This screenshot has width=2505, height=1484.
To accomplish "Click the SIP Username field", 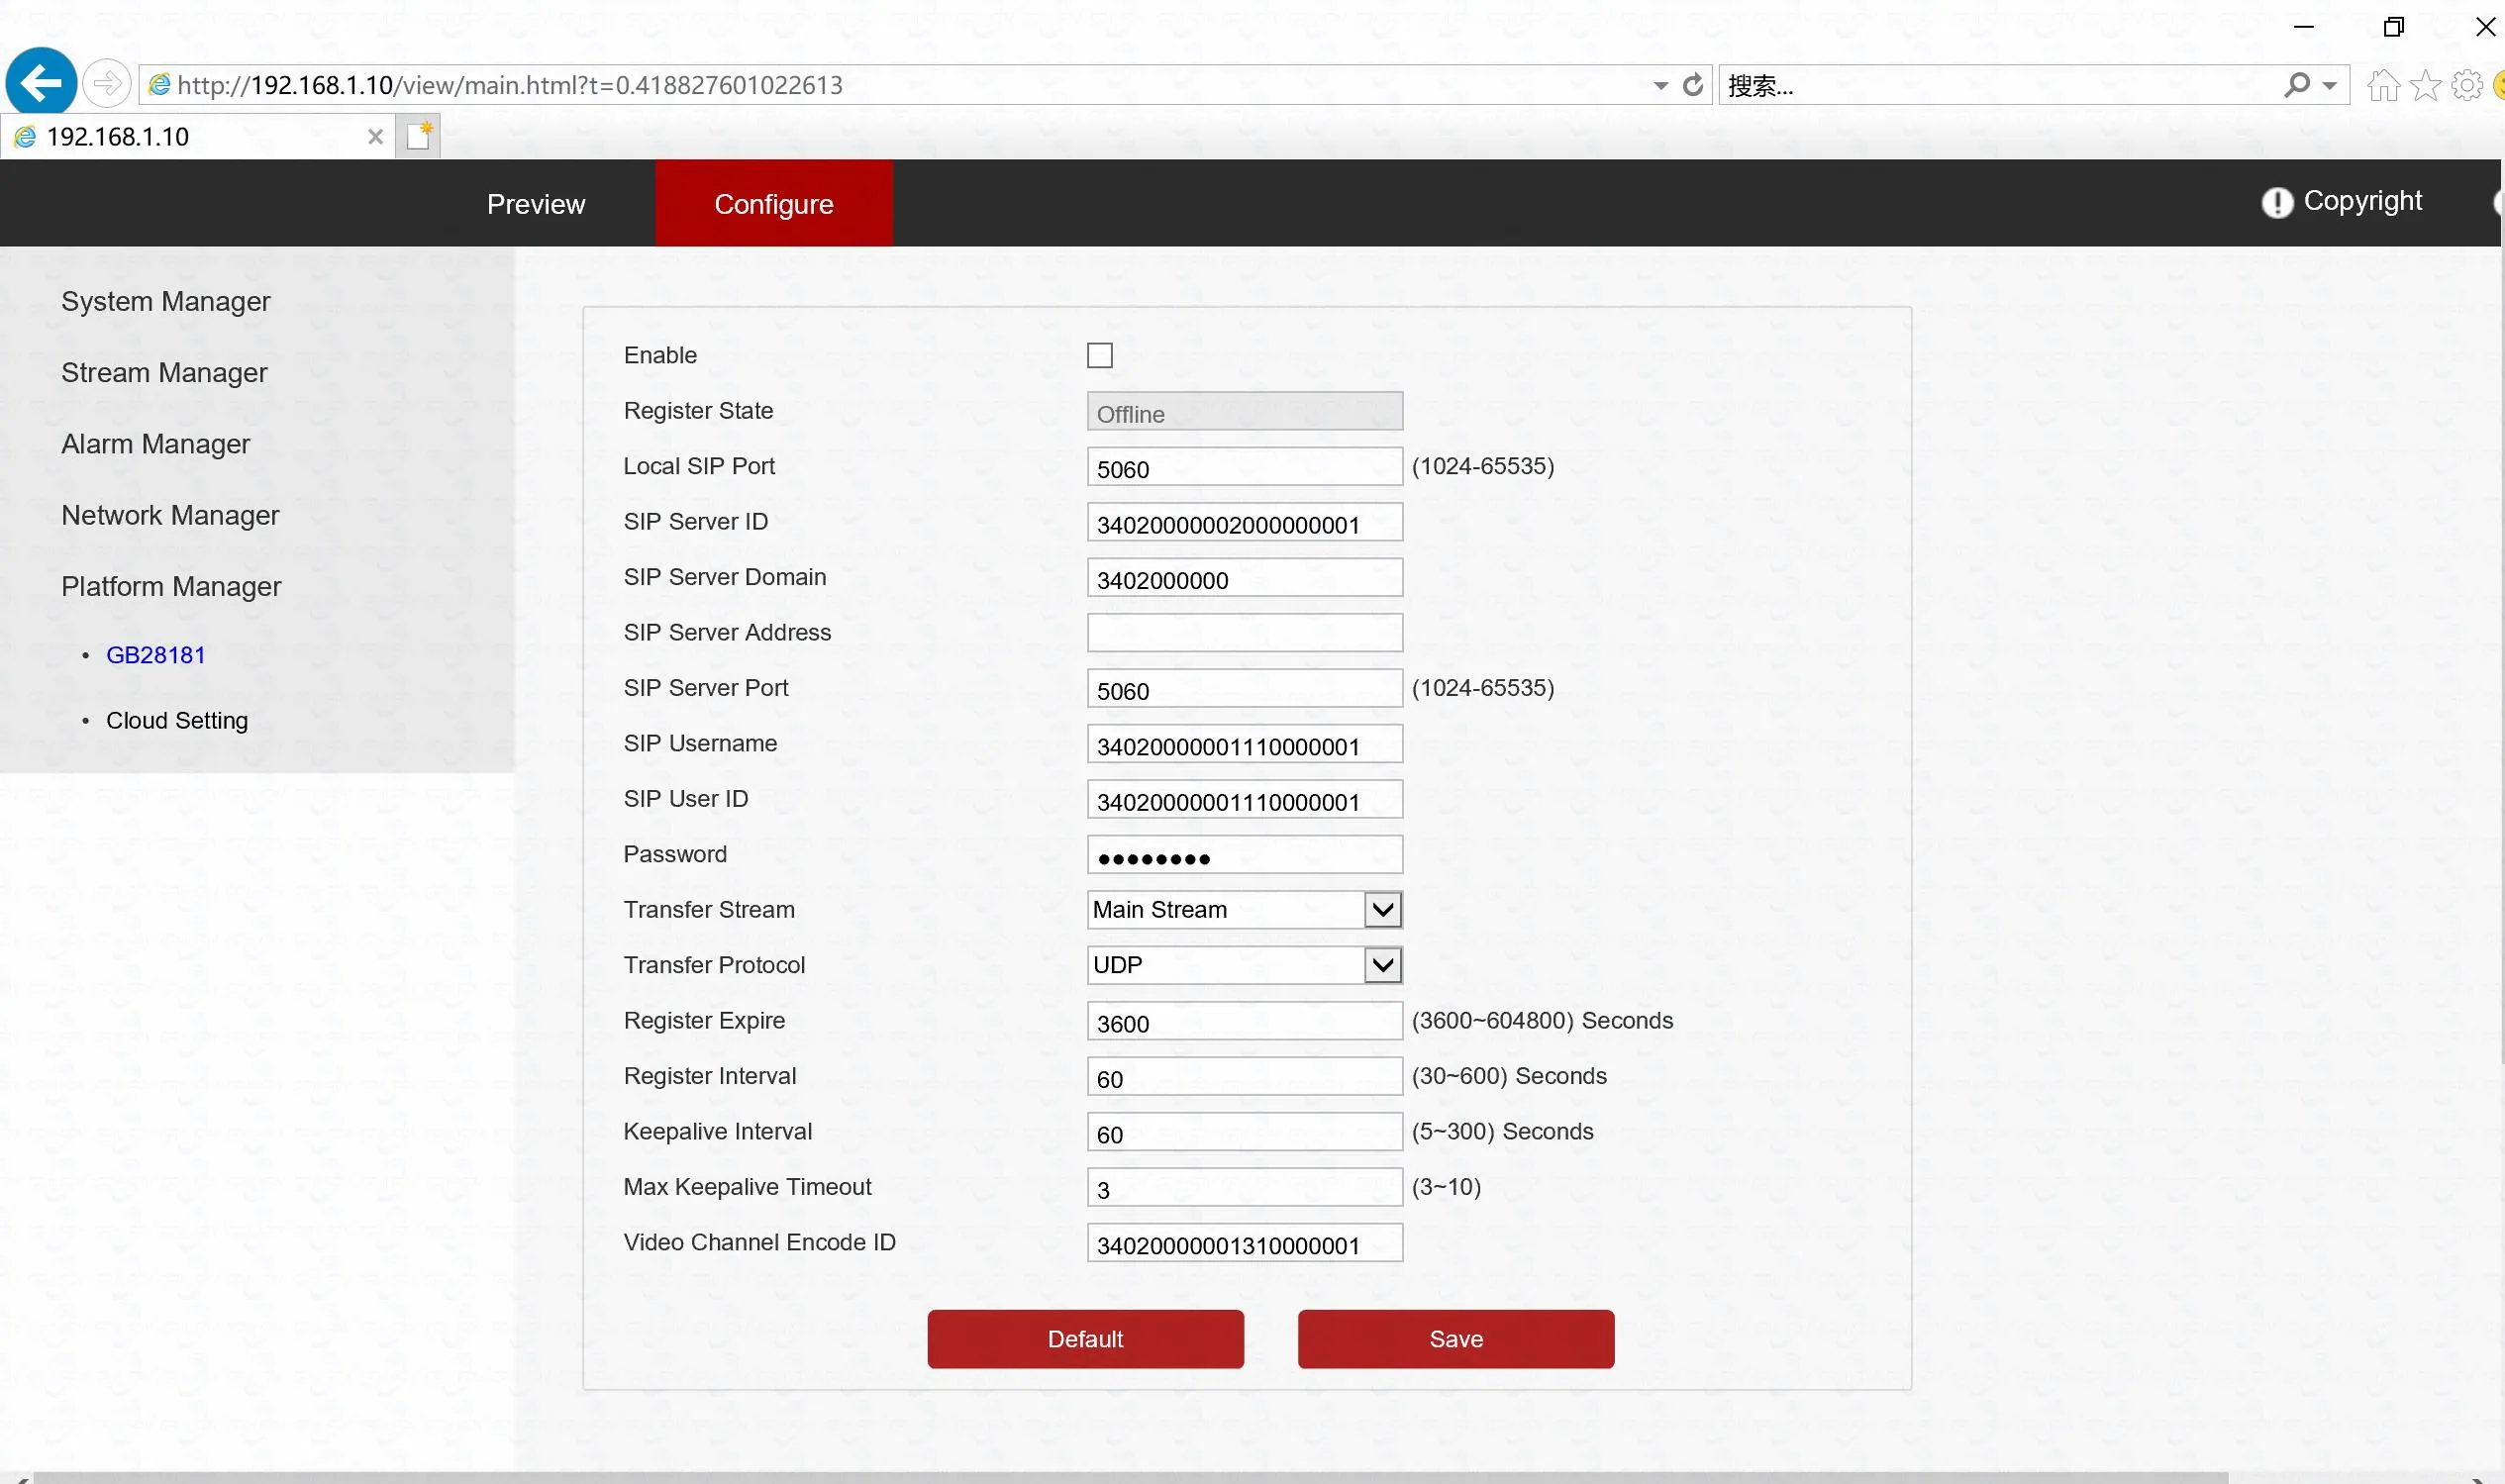I will (1244, 743).
